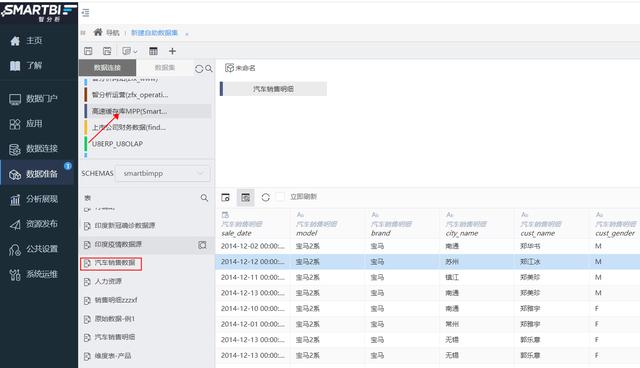640x368 pixels.
Task: Click the home icon in the breadcrumb
Action: (x=98, y=32)
